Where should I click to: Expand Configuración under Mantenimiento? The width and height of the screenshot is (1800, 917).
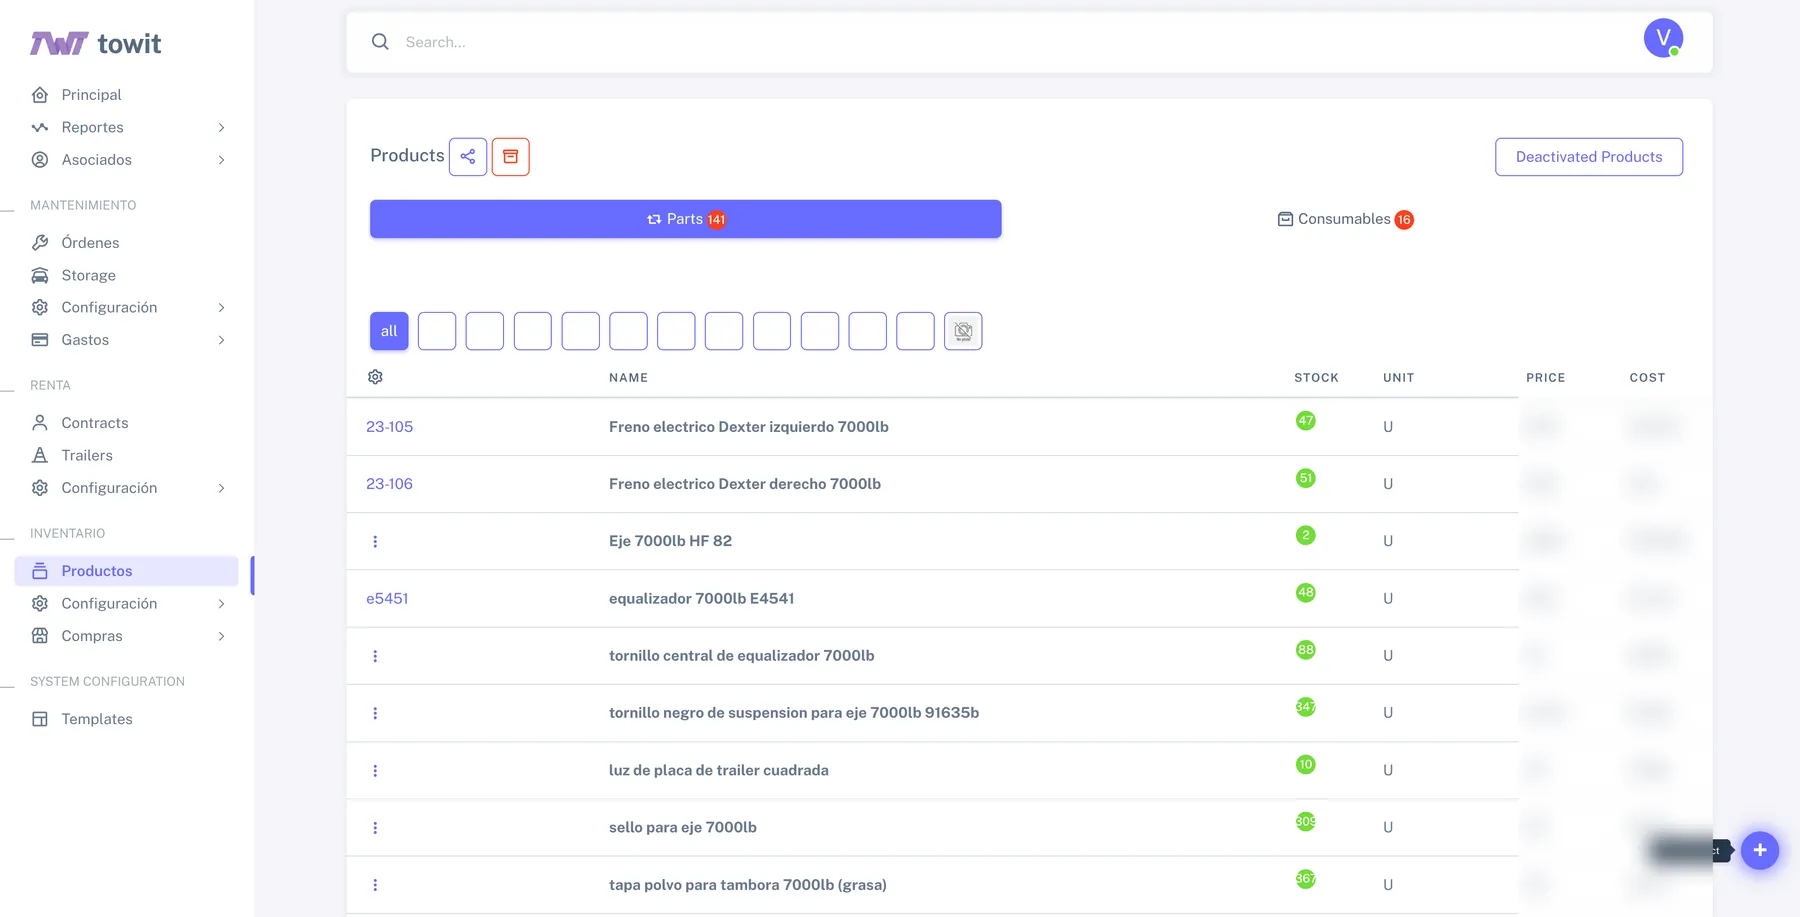click(x=126, y=307)
